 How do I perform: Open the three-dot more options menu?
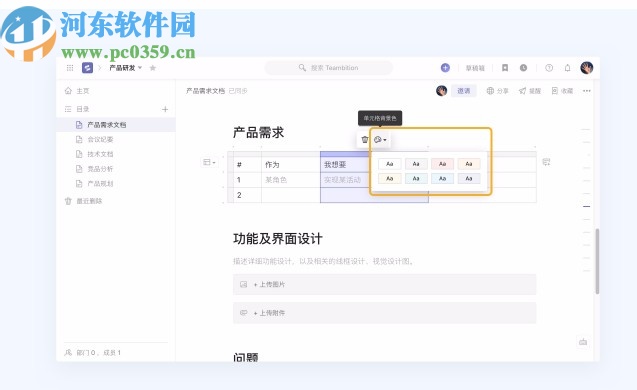[x=587, y=91]
